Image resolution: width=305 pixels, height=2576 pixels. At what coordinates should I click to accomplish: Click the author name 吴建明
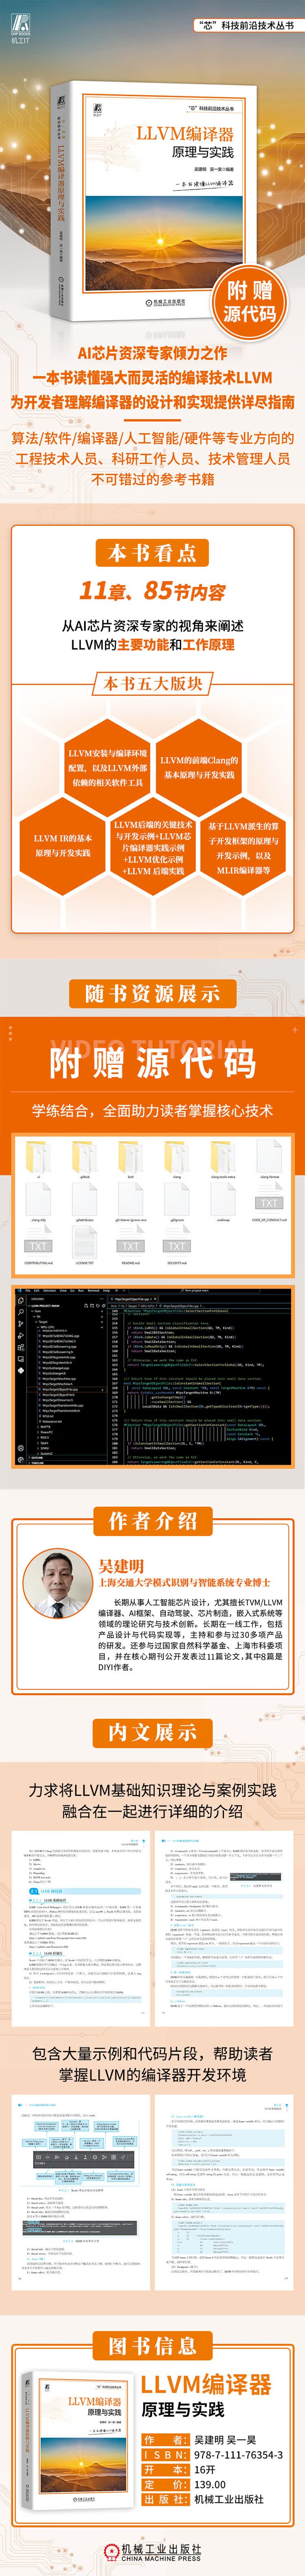pyautogui.click(x=121, y=1566)
